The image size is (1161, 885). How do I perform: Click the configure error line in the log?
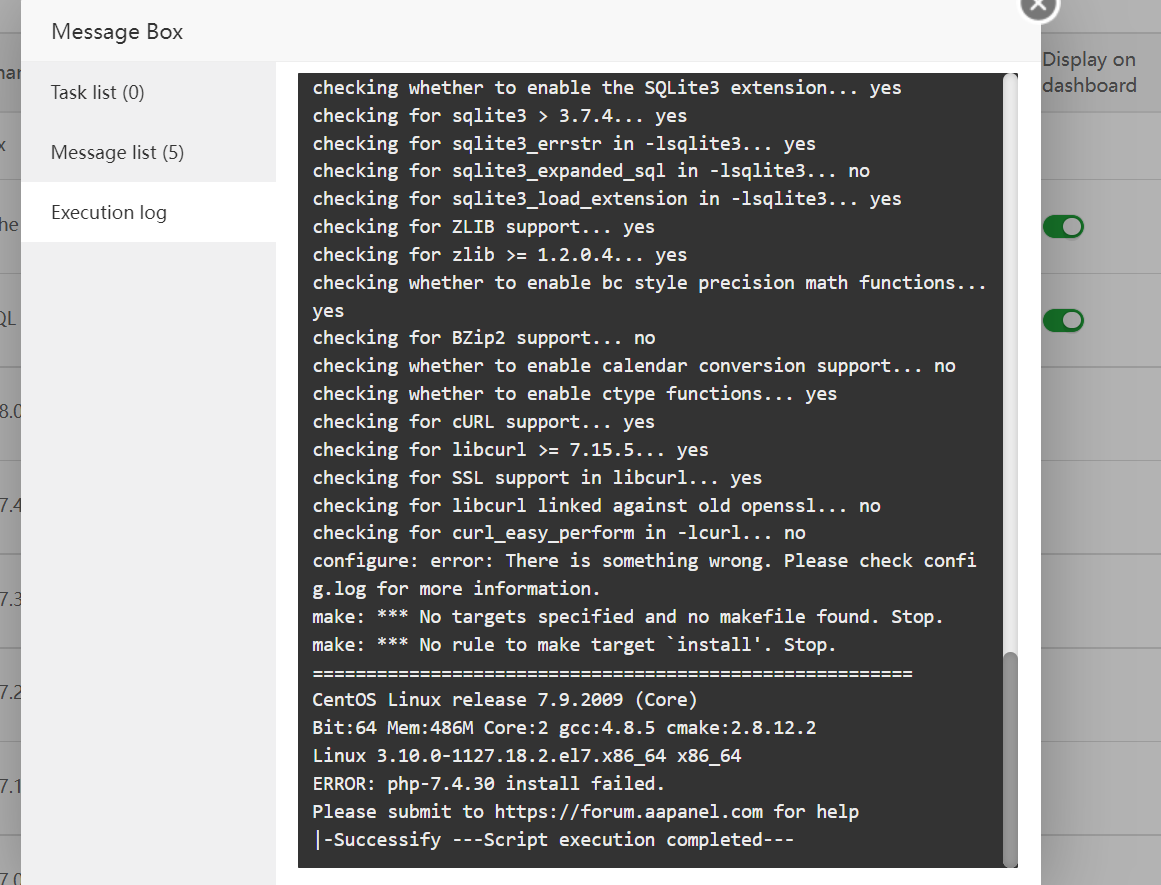tap(644, 561)
